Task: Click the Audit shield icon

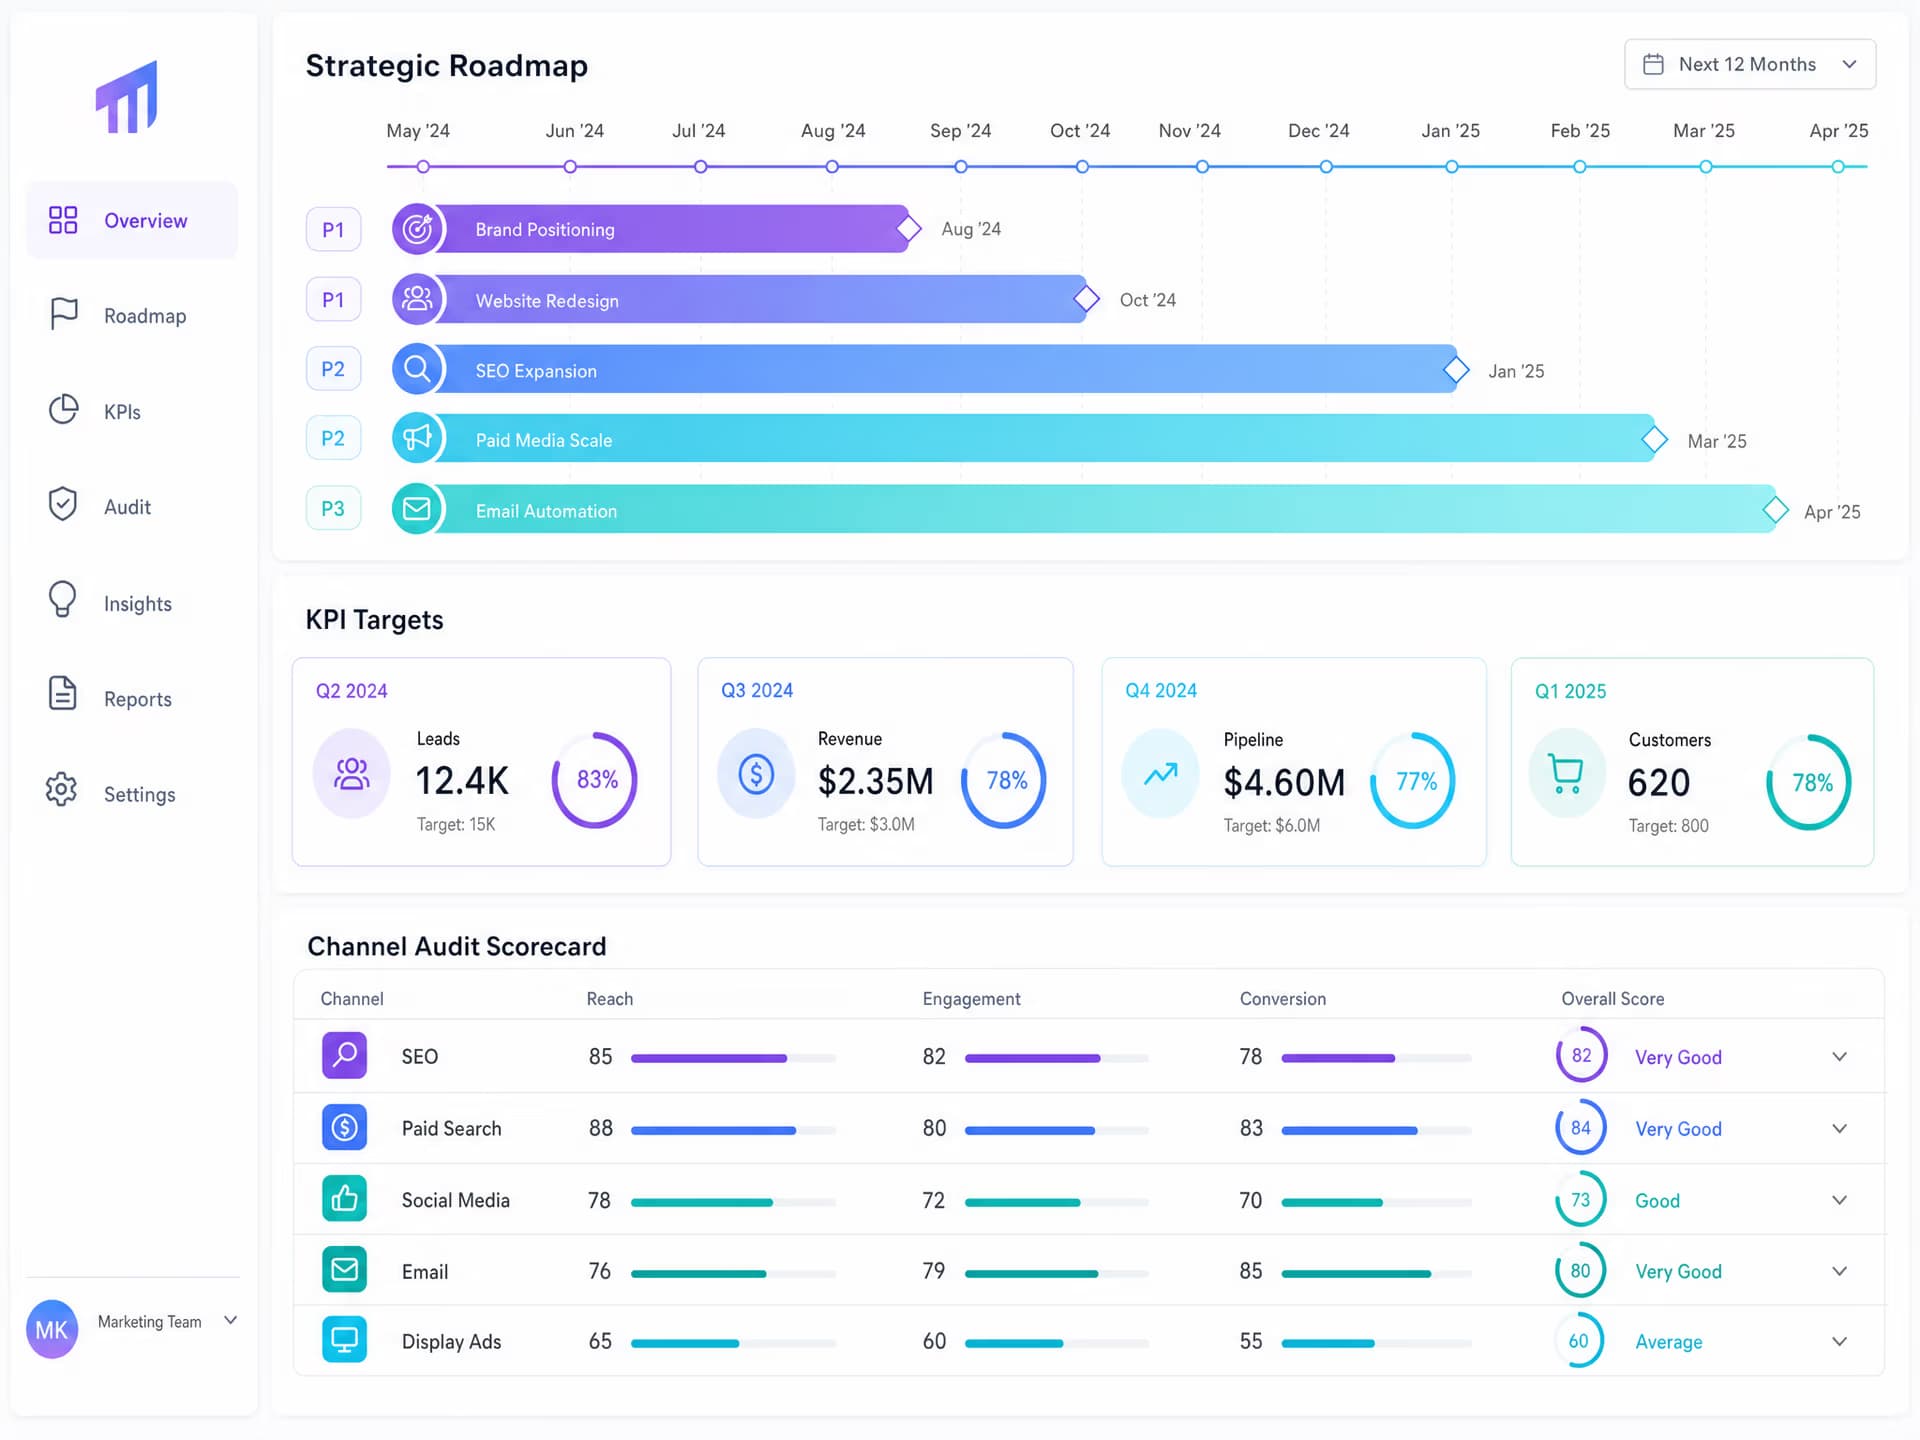Action: pos(63,504)
